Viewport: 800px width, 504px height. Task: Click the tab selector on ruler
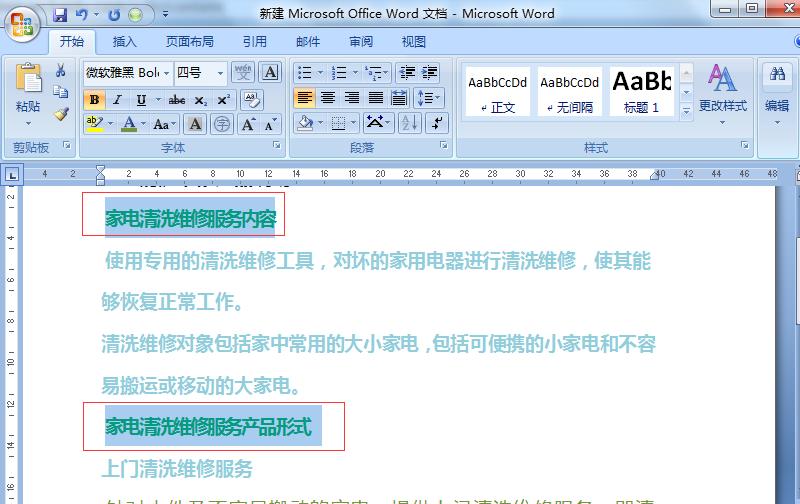click(x=12, y=175)
